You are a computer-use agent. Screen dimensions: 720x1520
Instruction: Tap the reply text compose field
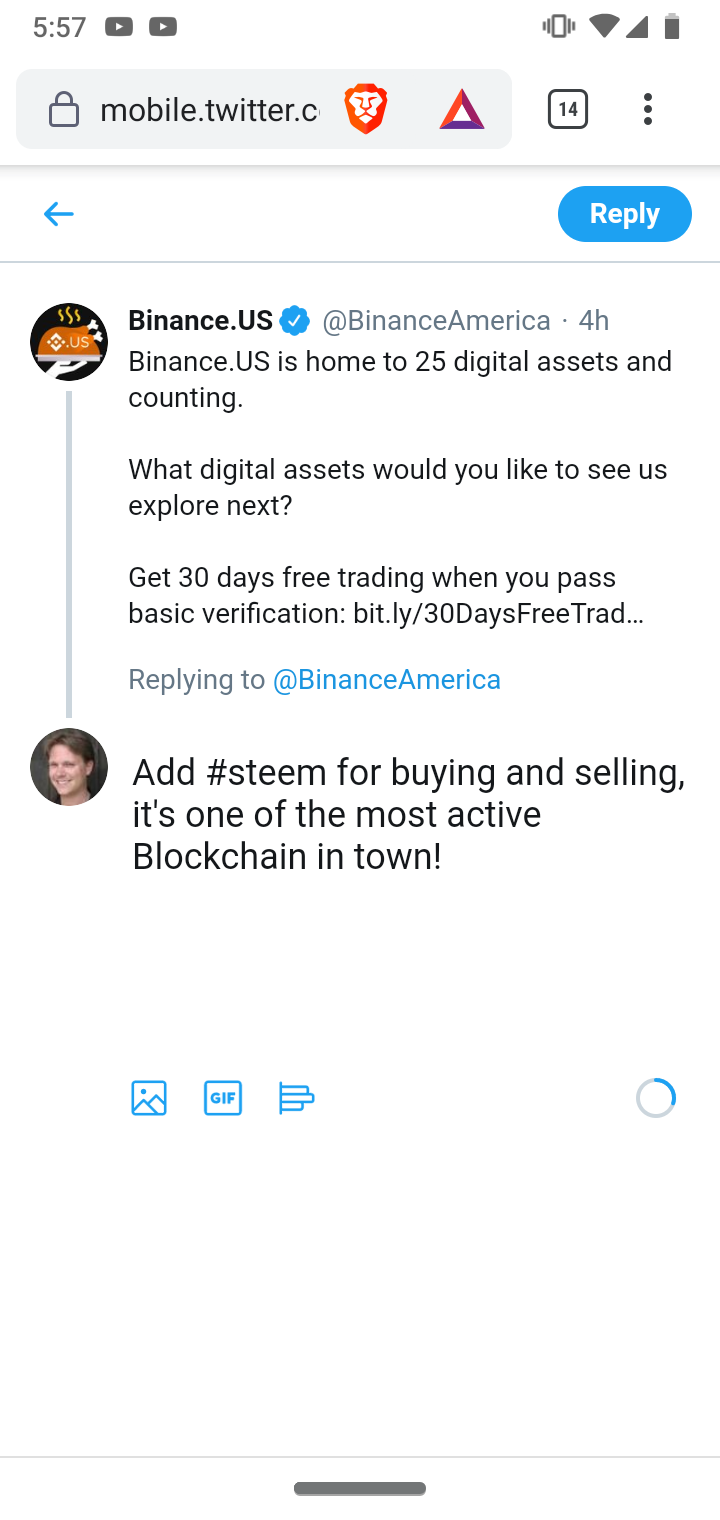point(408,814)
